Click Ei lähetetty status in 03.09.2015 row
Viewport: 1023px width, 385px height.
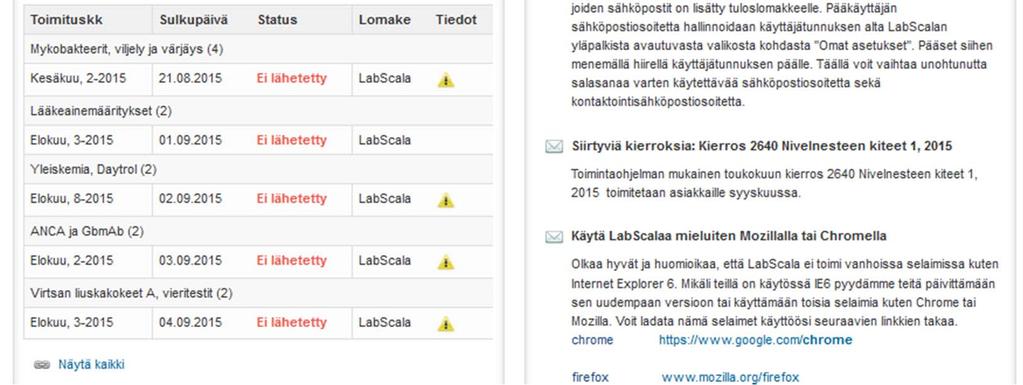coord(292,261)
